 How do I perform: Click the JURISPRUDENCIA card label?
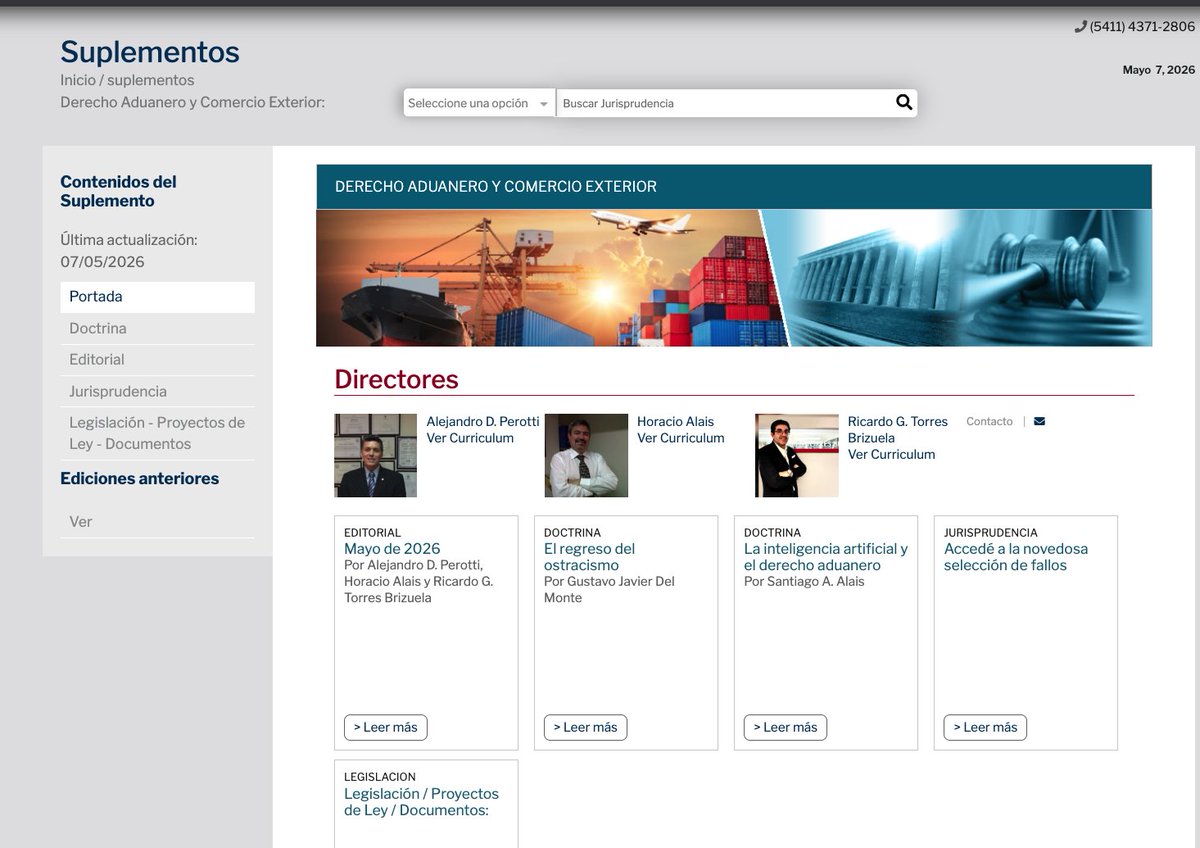click(991, 533)
